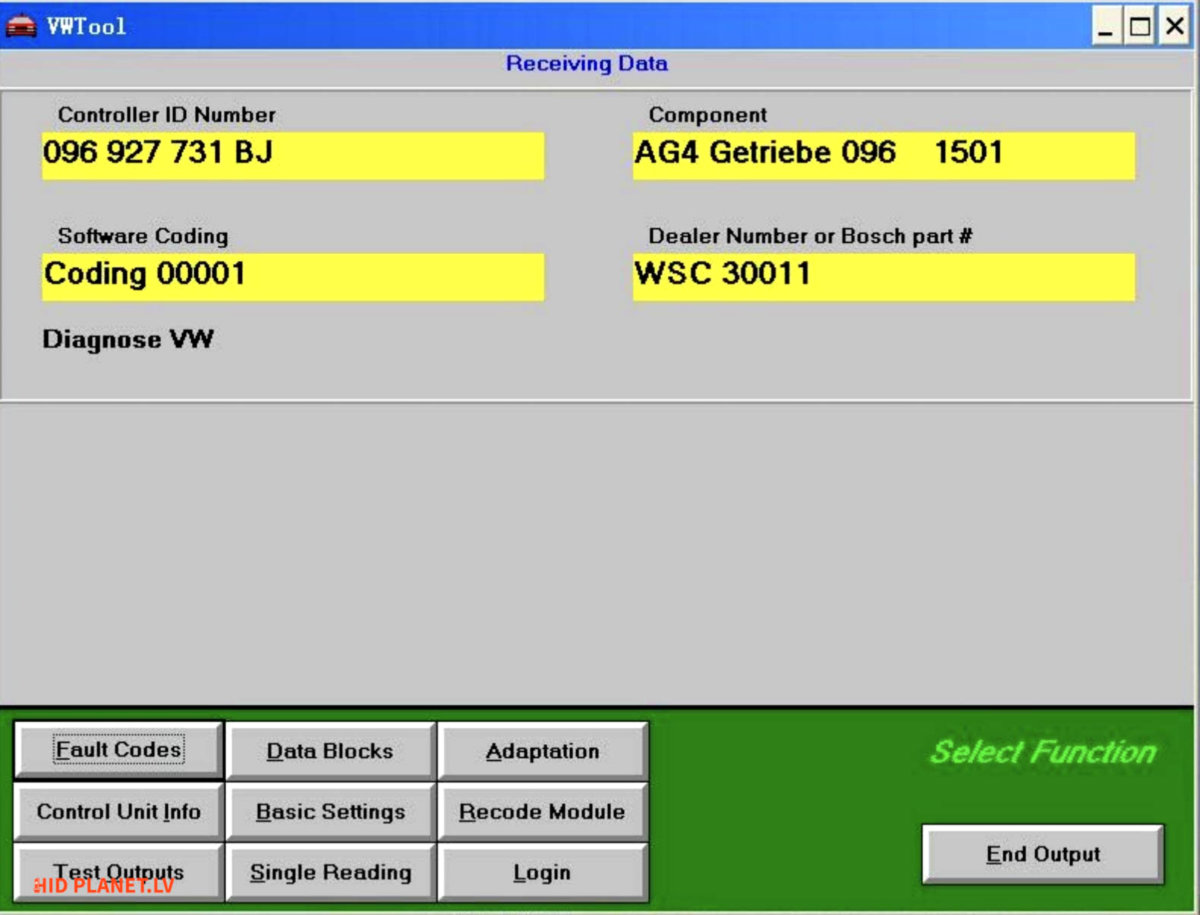Open Basic Settings

(331, 812)
